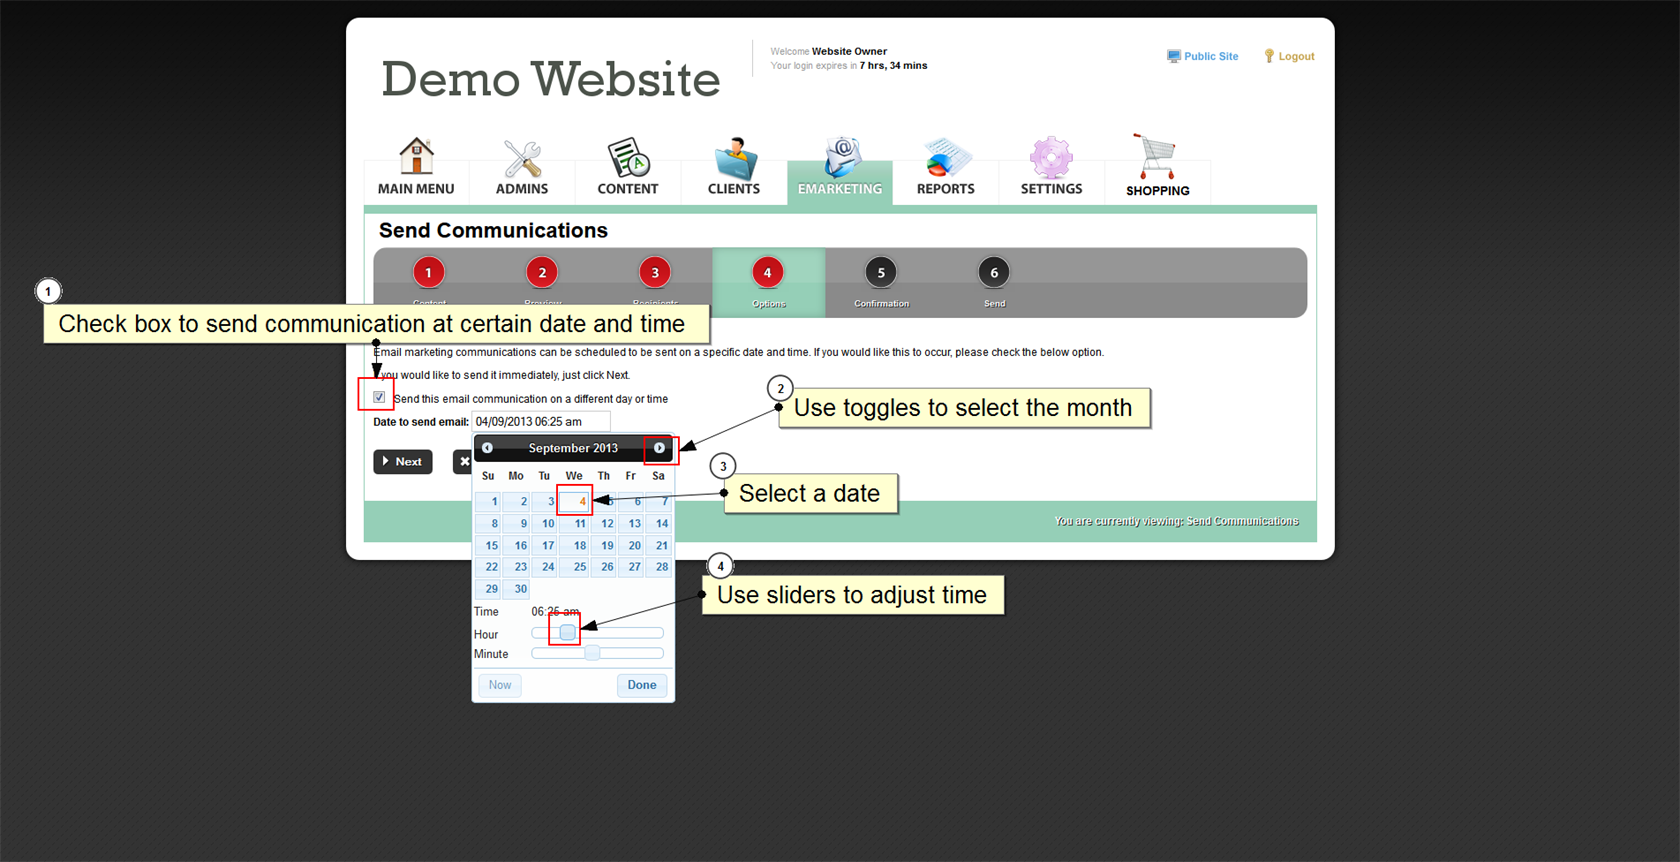Open the Settings gear icon

click(x=1051, y=158)
